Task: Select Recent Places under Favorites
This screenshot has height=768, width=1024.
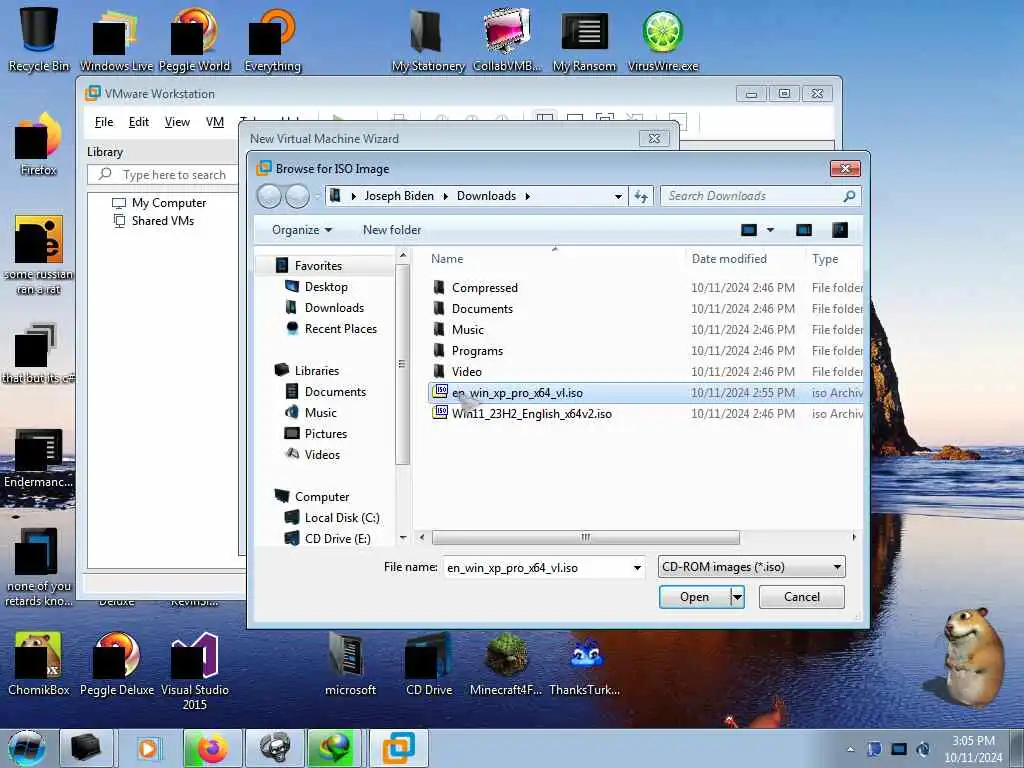Action: [x=331, y=328]
